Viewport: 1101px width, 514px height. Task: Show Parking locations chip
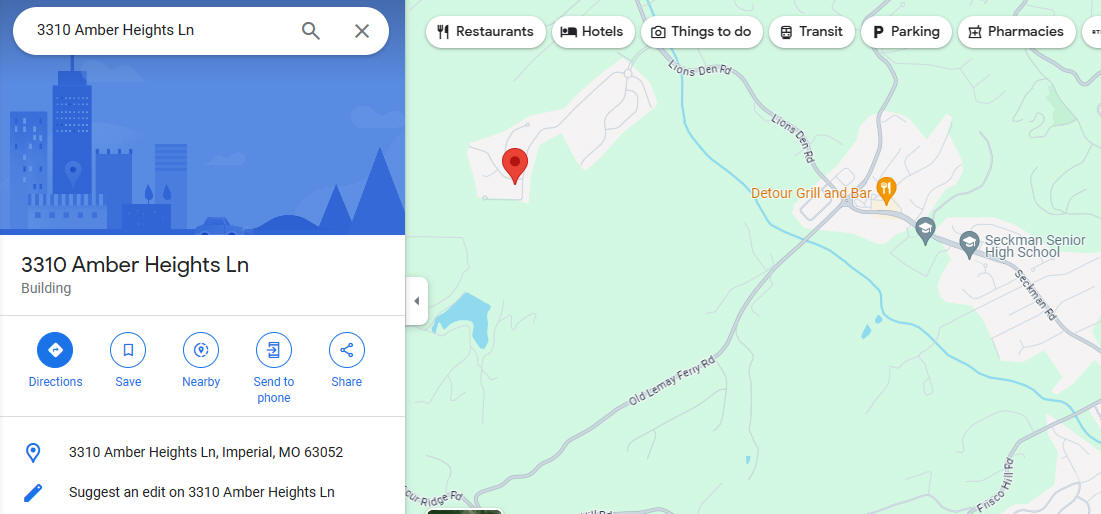906,32
